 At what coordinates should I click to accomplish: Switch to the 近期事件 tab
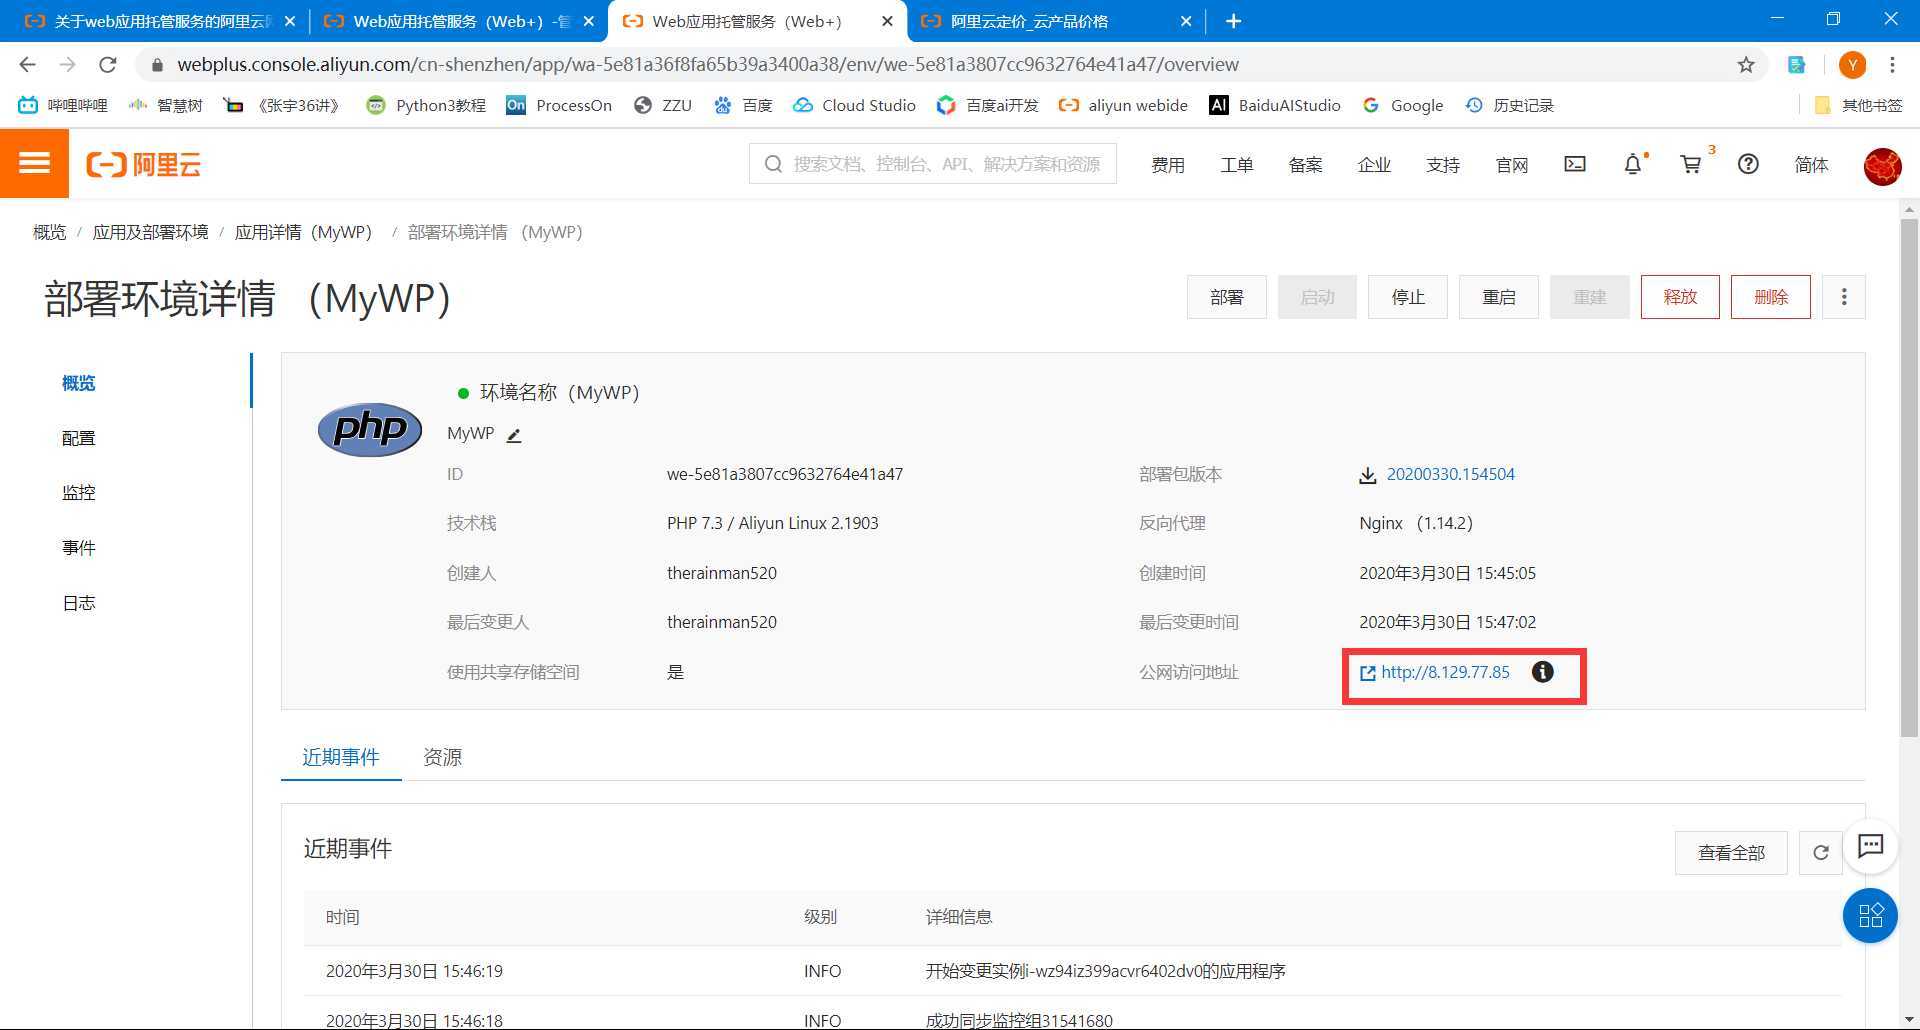(341, 757)
